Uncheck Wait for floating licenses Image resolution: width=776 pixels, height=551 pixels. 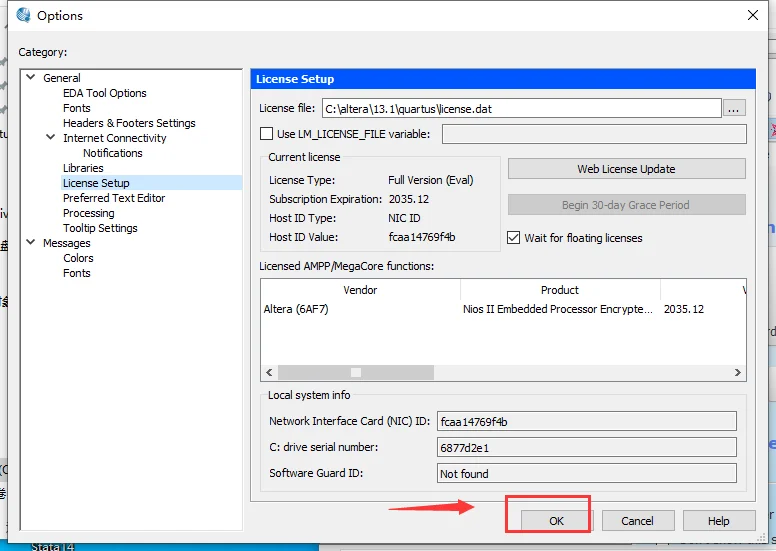click(514, 238)
